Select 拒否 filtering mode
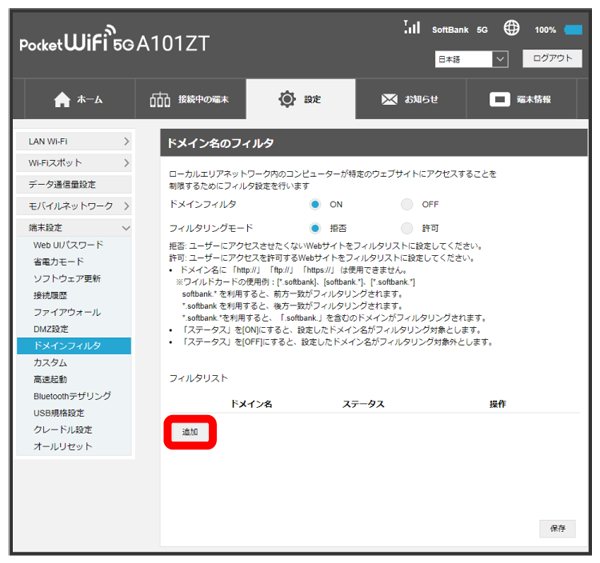This screenshot has height=563, width=600. 315,228
